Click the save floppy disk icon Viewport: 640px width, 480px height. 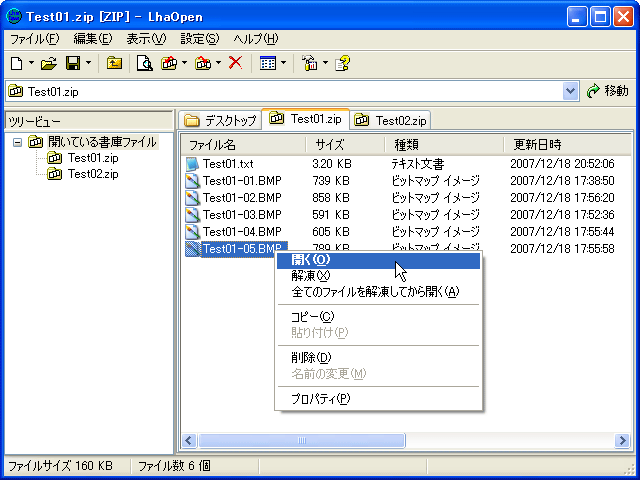tap(73, 63)
